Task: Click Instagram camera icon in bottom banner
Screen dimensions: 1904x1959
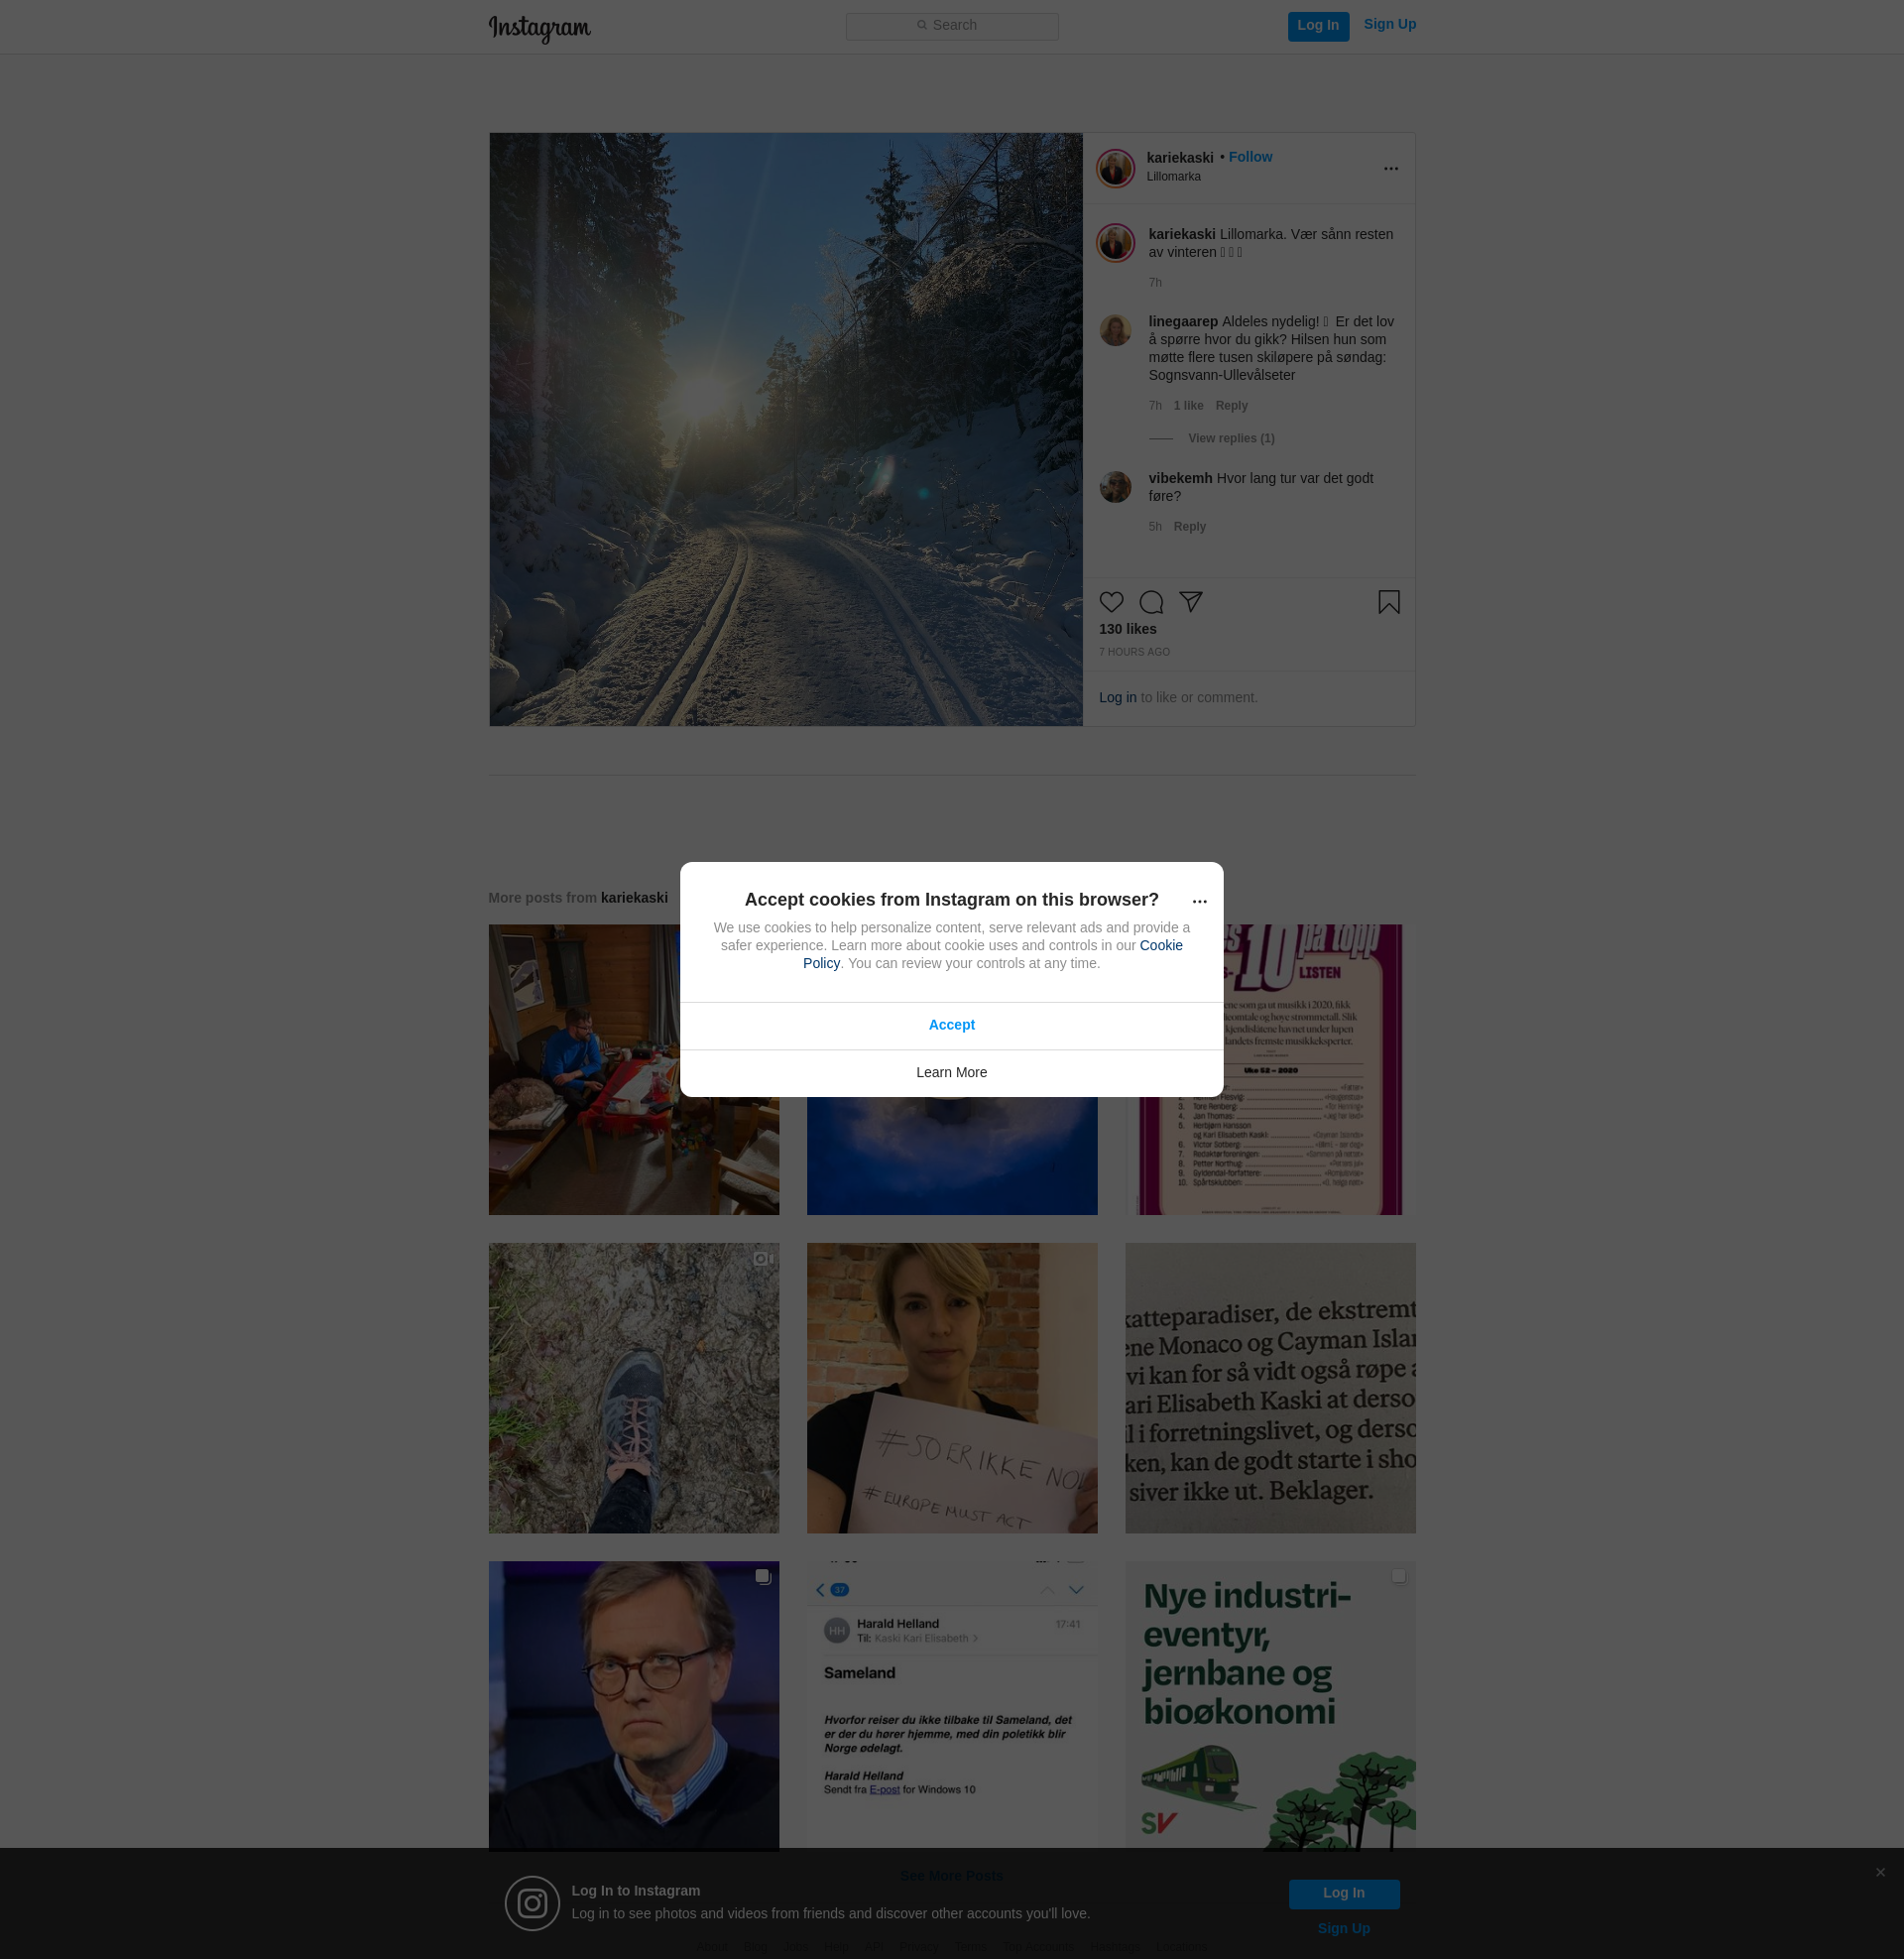Action: point(532,1903)
